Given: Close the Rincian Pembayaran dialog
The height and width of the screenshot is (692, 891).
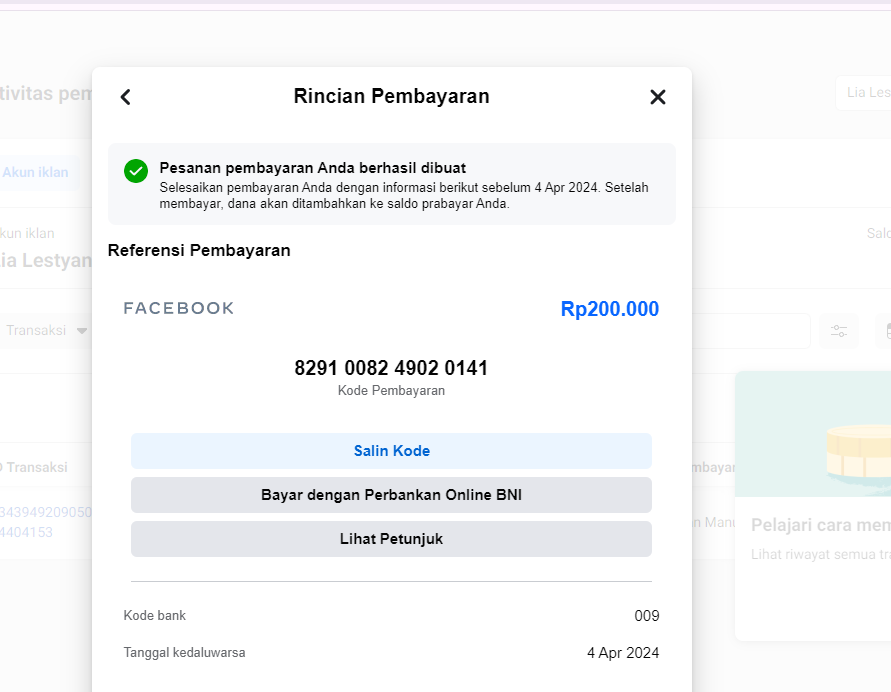Looking at the screenshot, I should 657,97.
